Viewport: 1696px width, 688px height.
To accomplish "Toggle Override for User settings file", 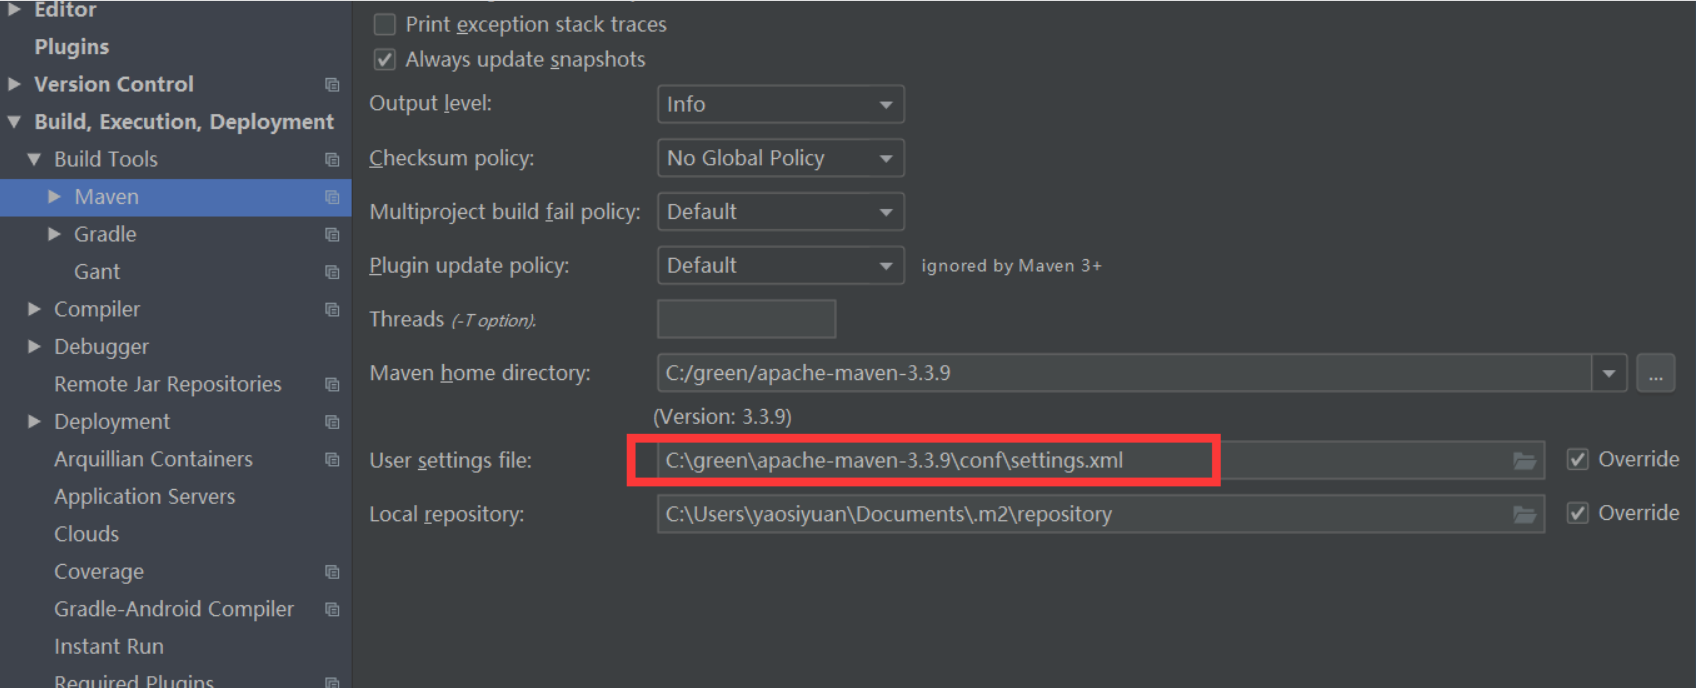I will (x=1578, y=459).
